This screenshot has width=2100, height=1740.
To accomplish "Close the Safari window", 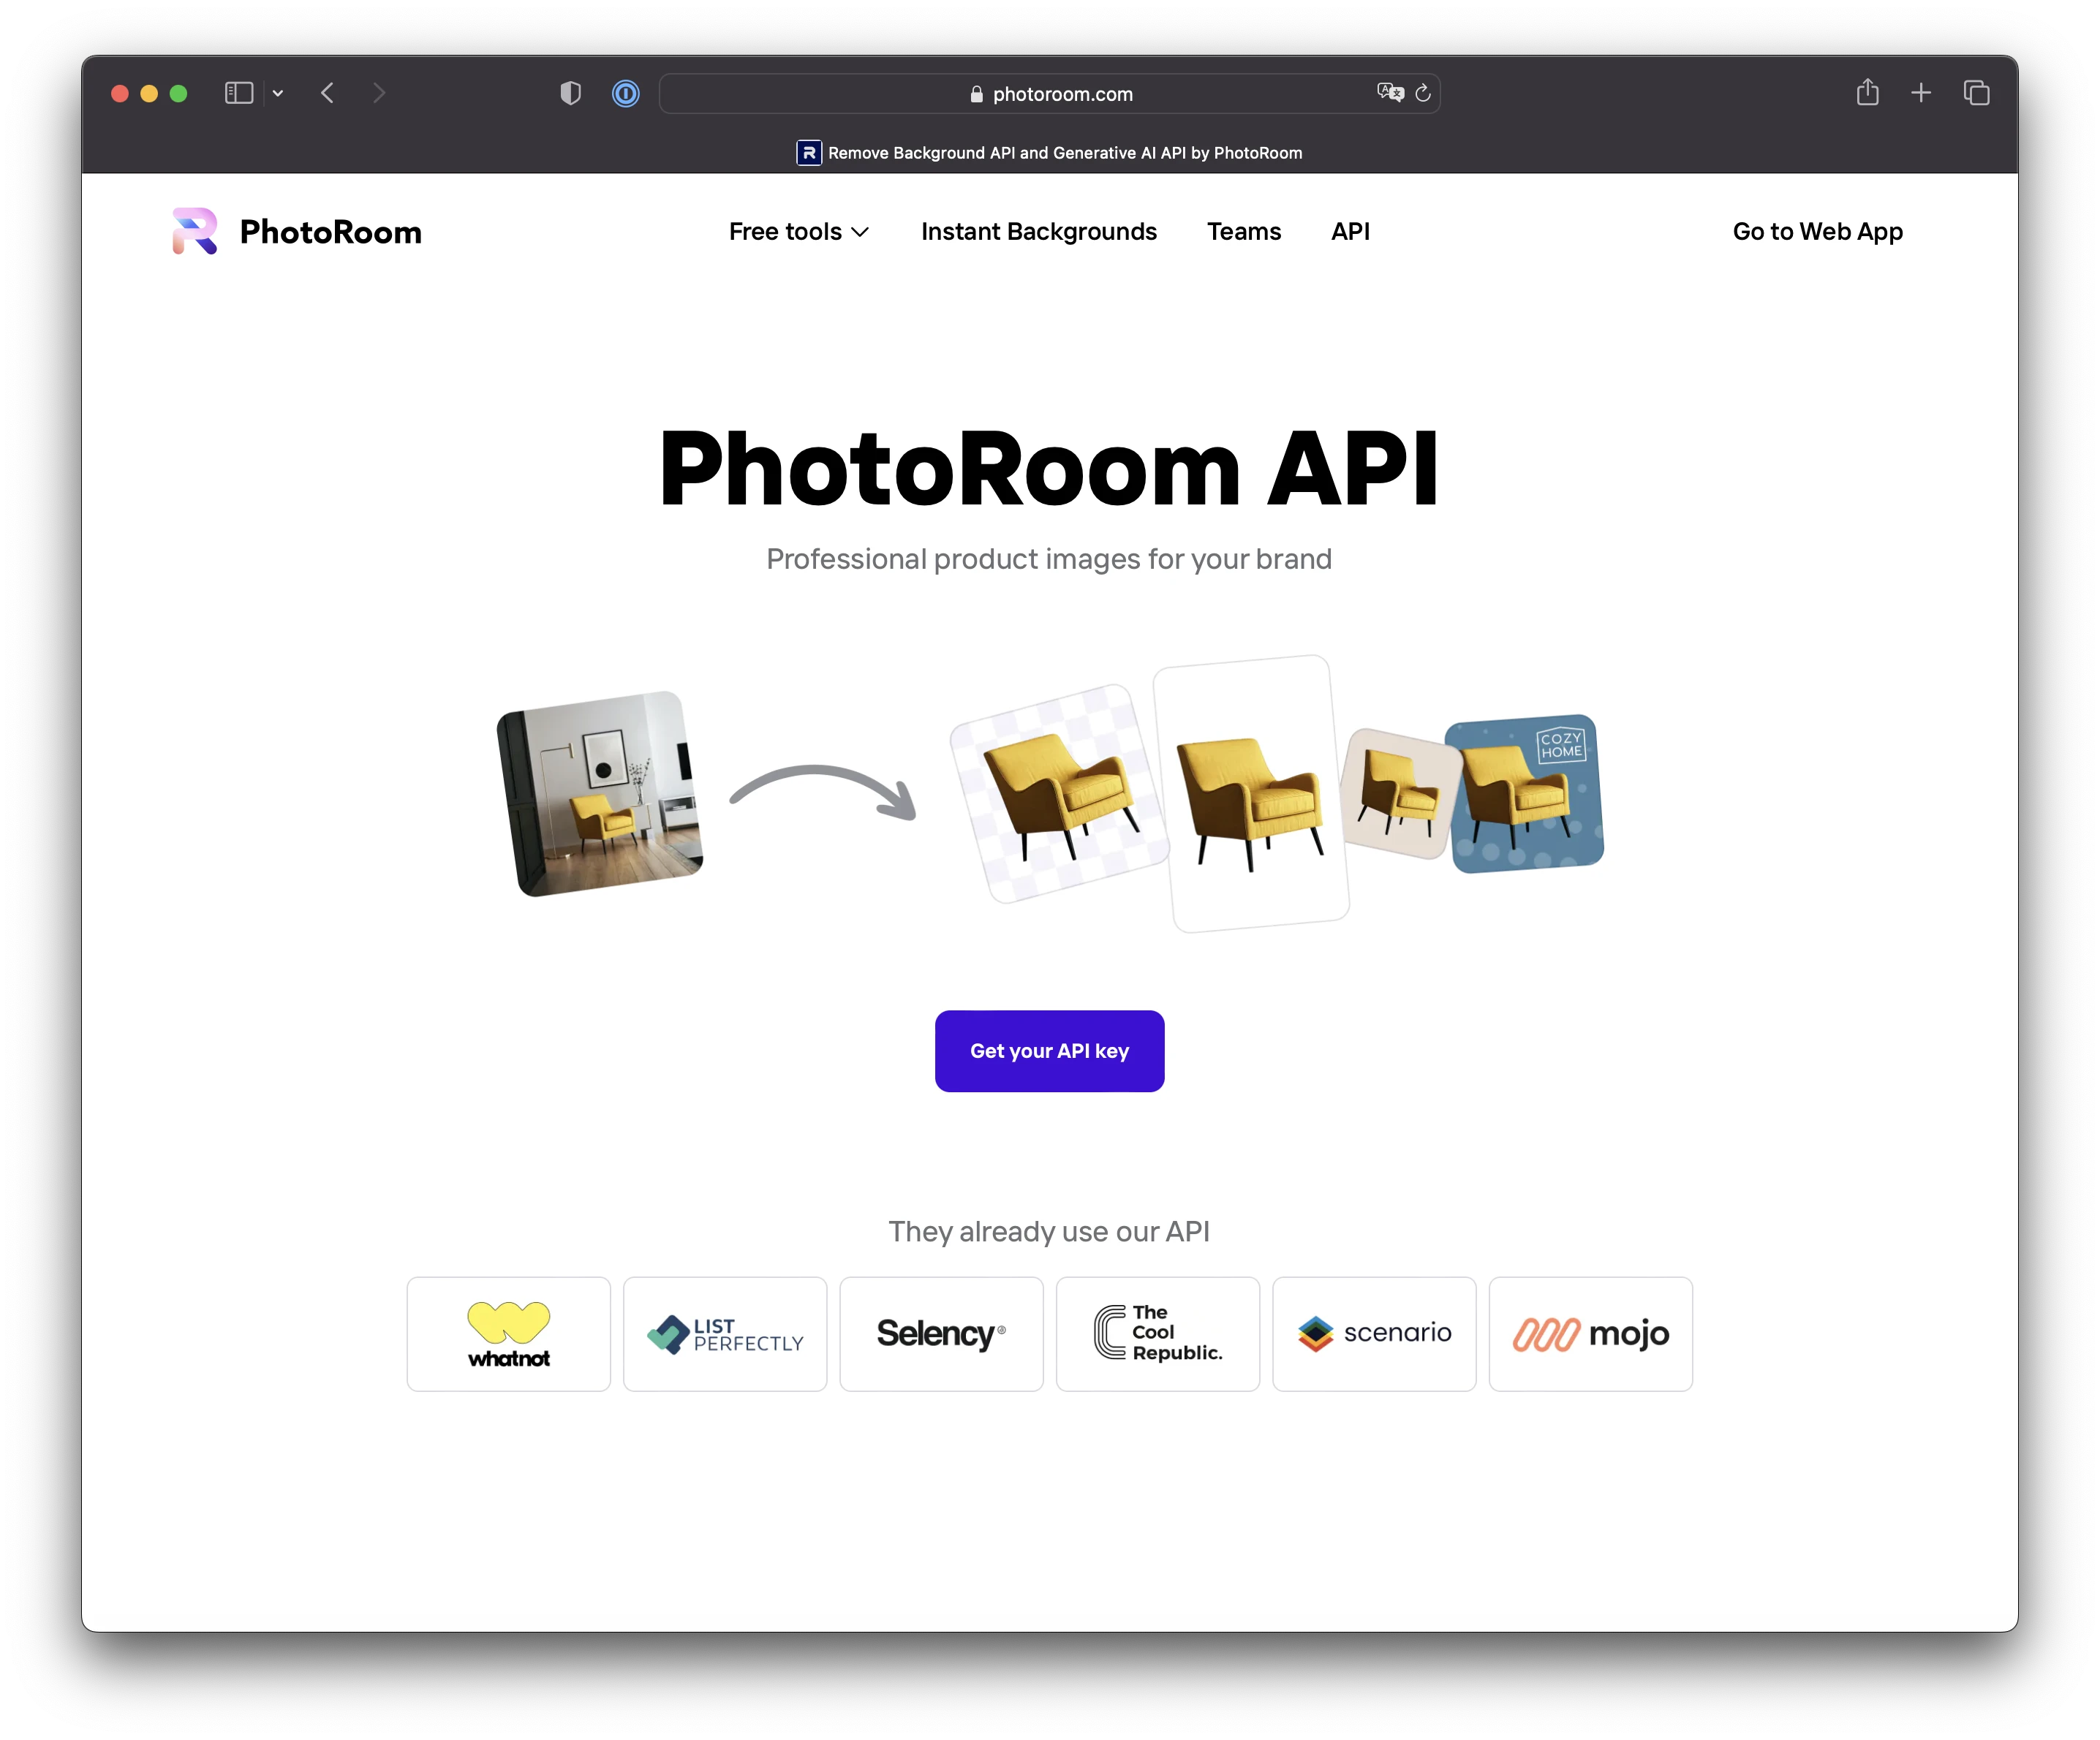I will click(120, 93).
